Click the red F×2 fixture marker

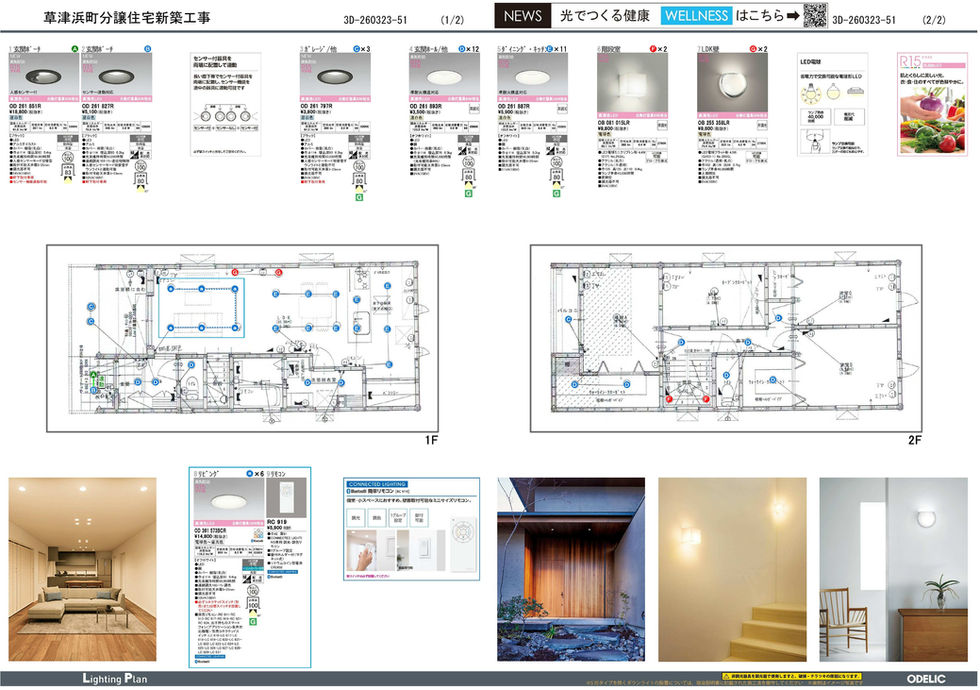(x=658, y=49)
